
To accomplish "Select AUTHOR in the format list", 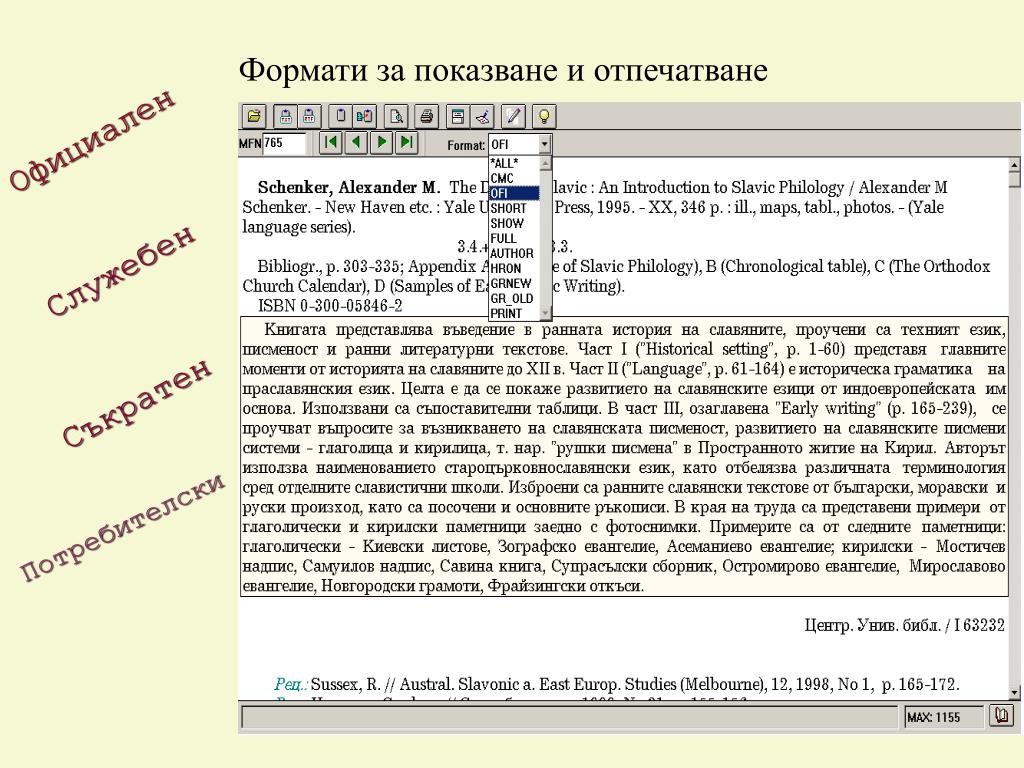I will [x=512, y=253].
